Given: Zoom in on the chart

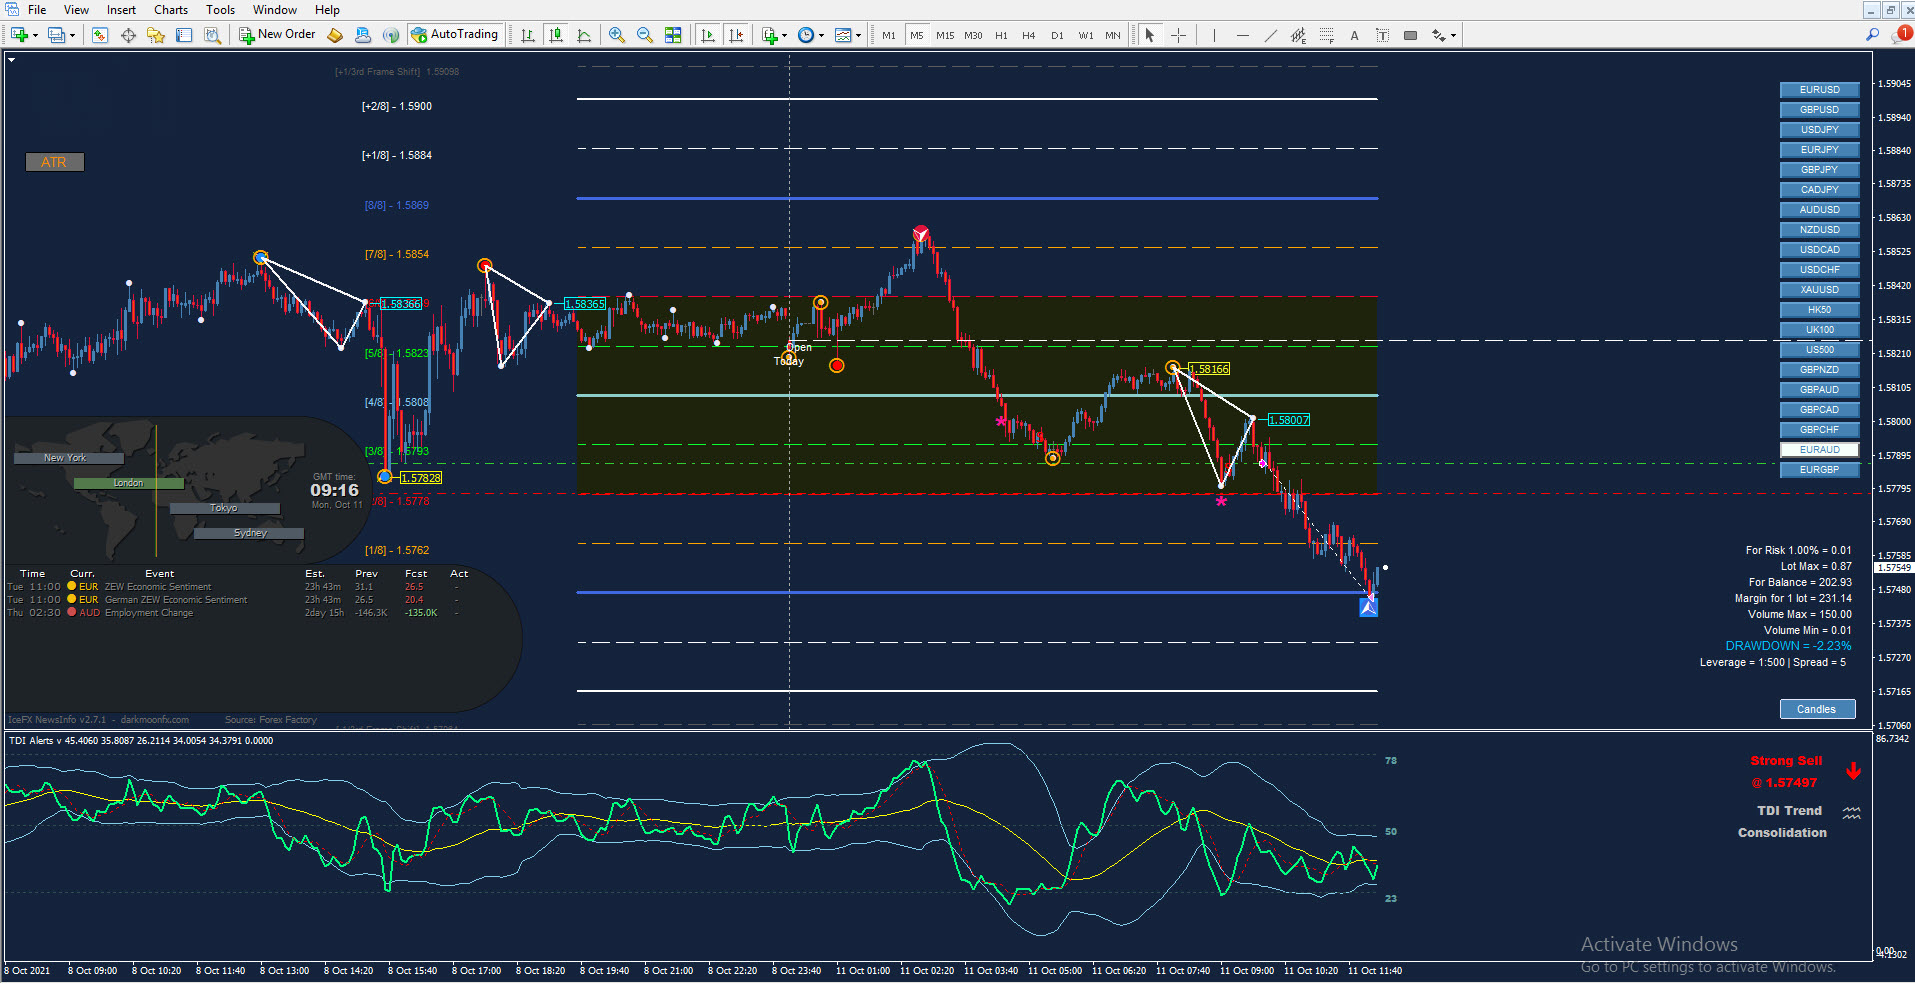Looking at the screenshot, I should pos(617,35).
